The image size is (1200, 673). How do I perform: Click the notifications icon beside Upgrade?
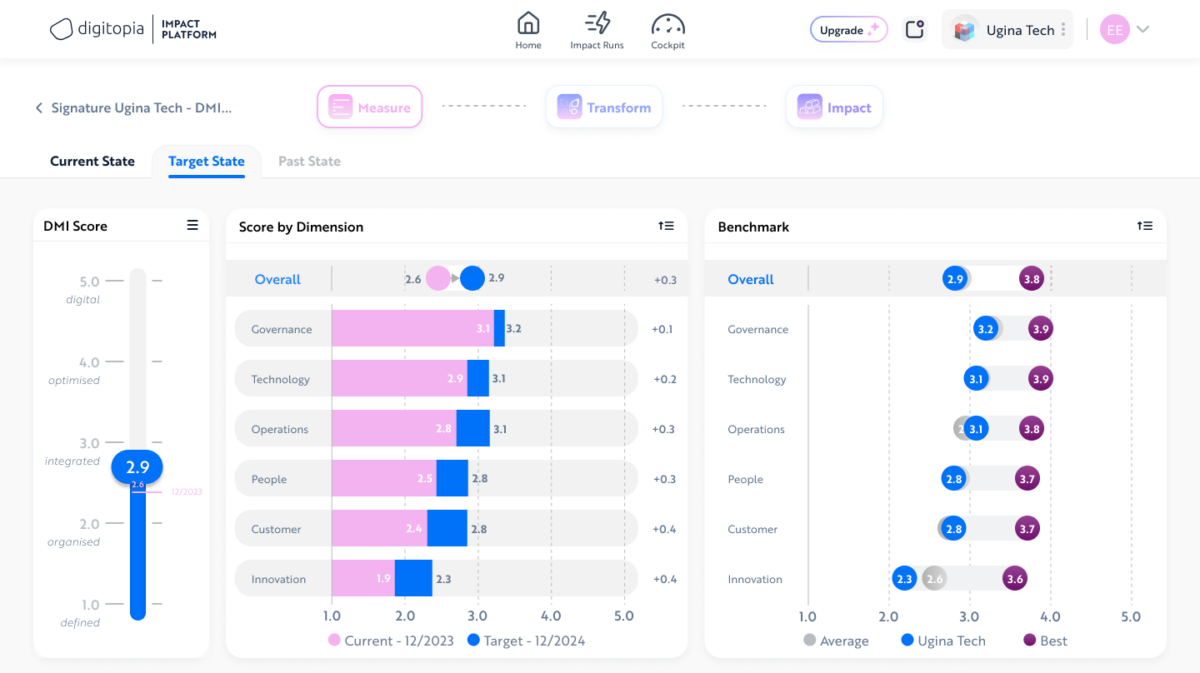pyautogui.click(x=914, y=30)
